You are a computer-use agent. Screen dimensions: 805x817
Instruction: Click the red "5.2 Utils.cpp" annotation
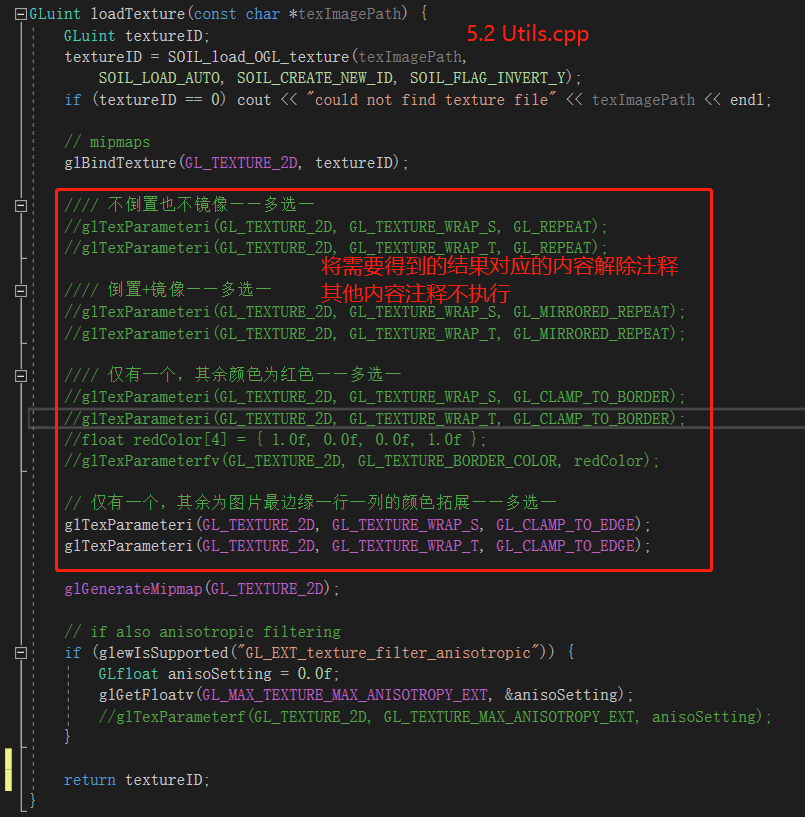(x=527, y=33)
